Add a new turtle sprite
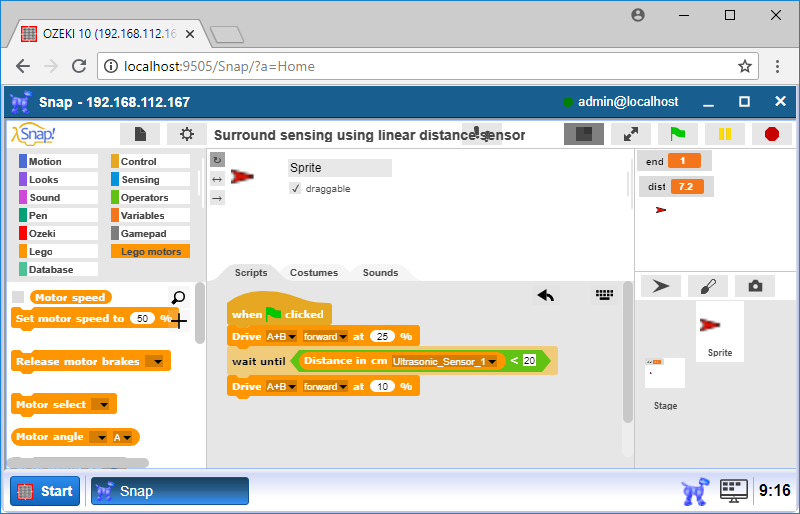This screenshot has height=514, width=800. [x=661, y=286]
